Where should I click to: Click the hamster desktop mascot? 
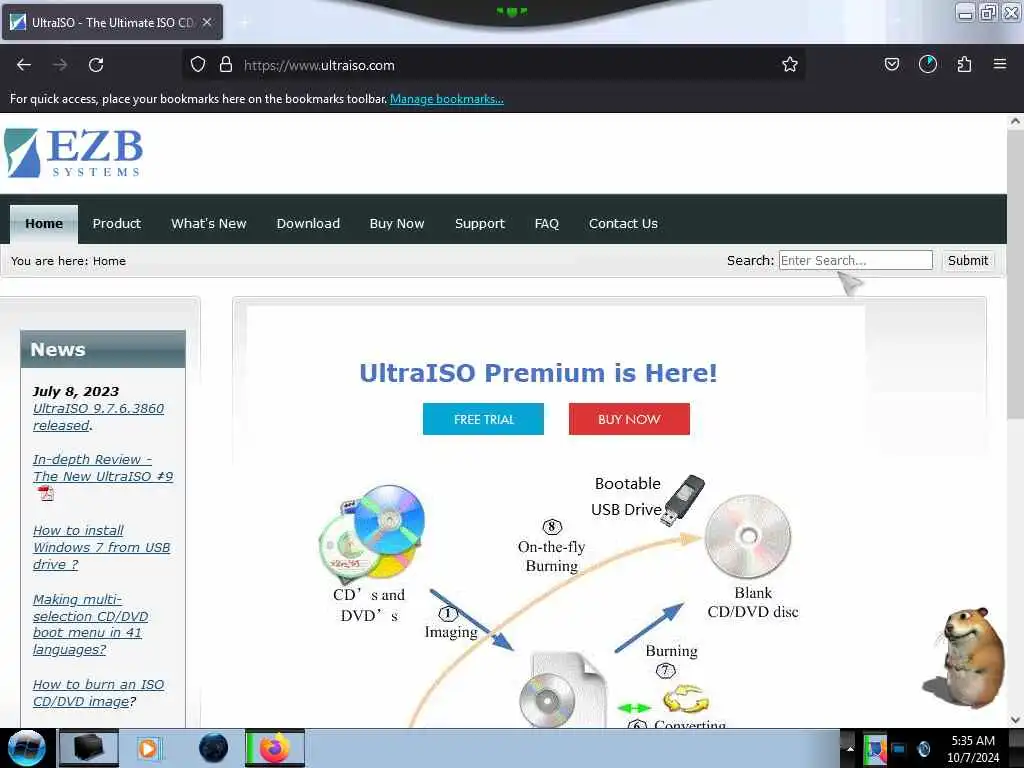point(965,658)
